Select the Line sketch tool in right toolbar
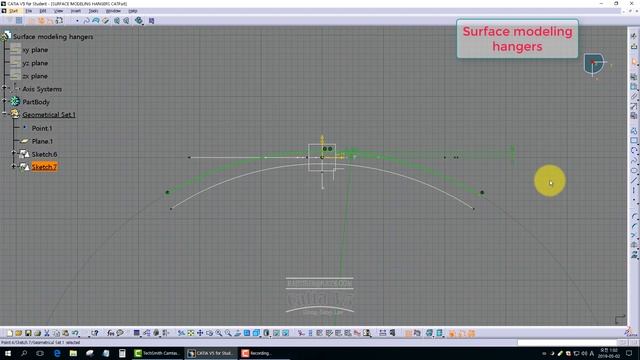640x360 pixels. [x=633, y=180]
